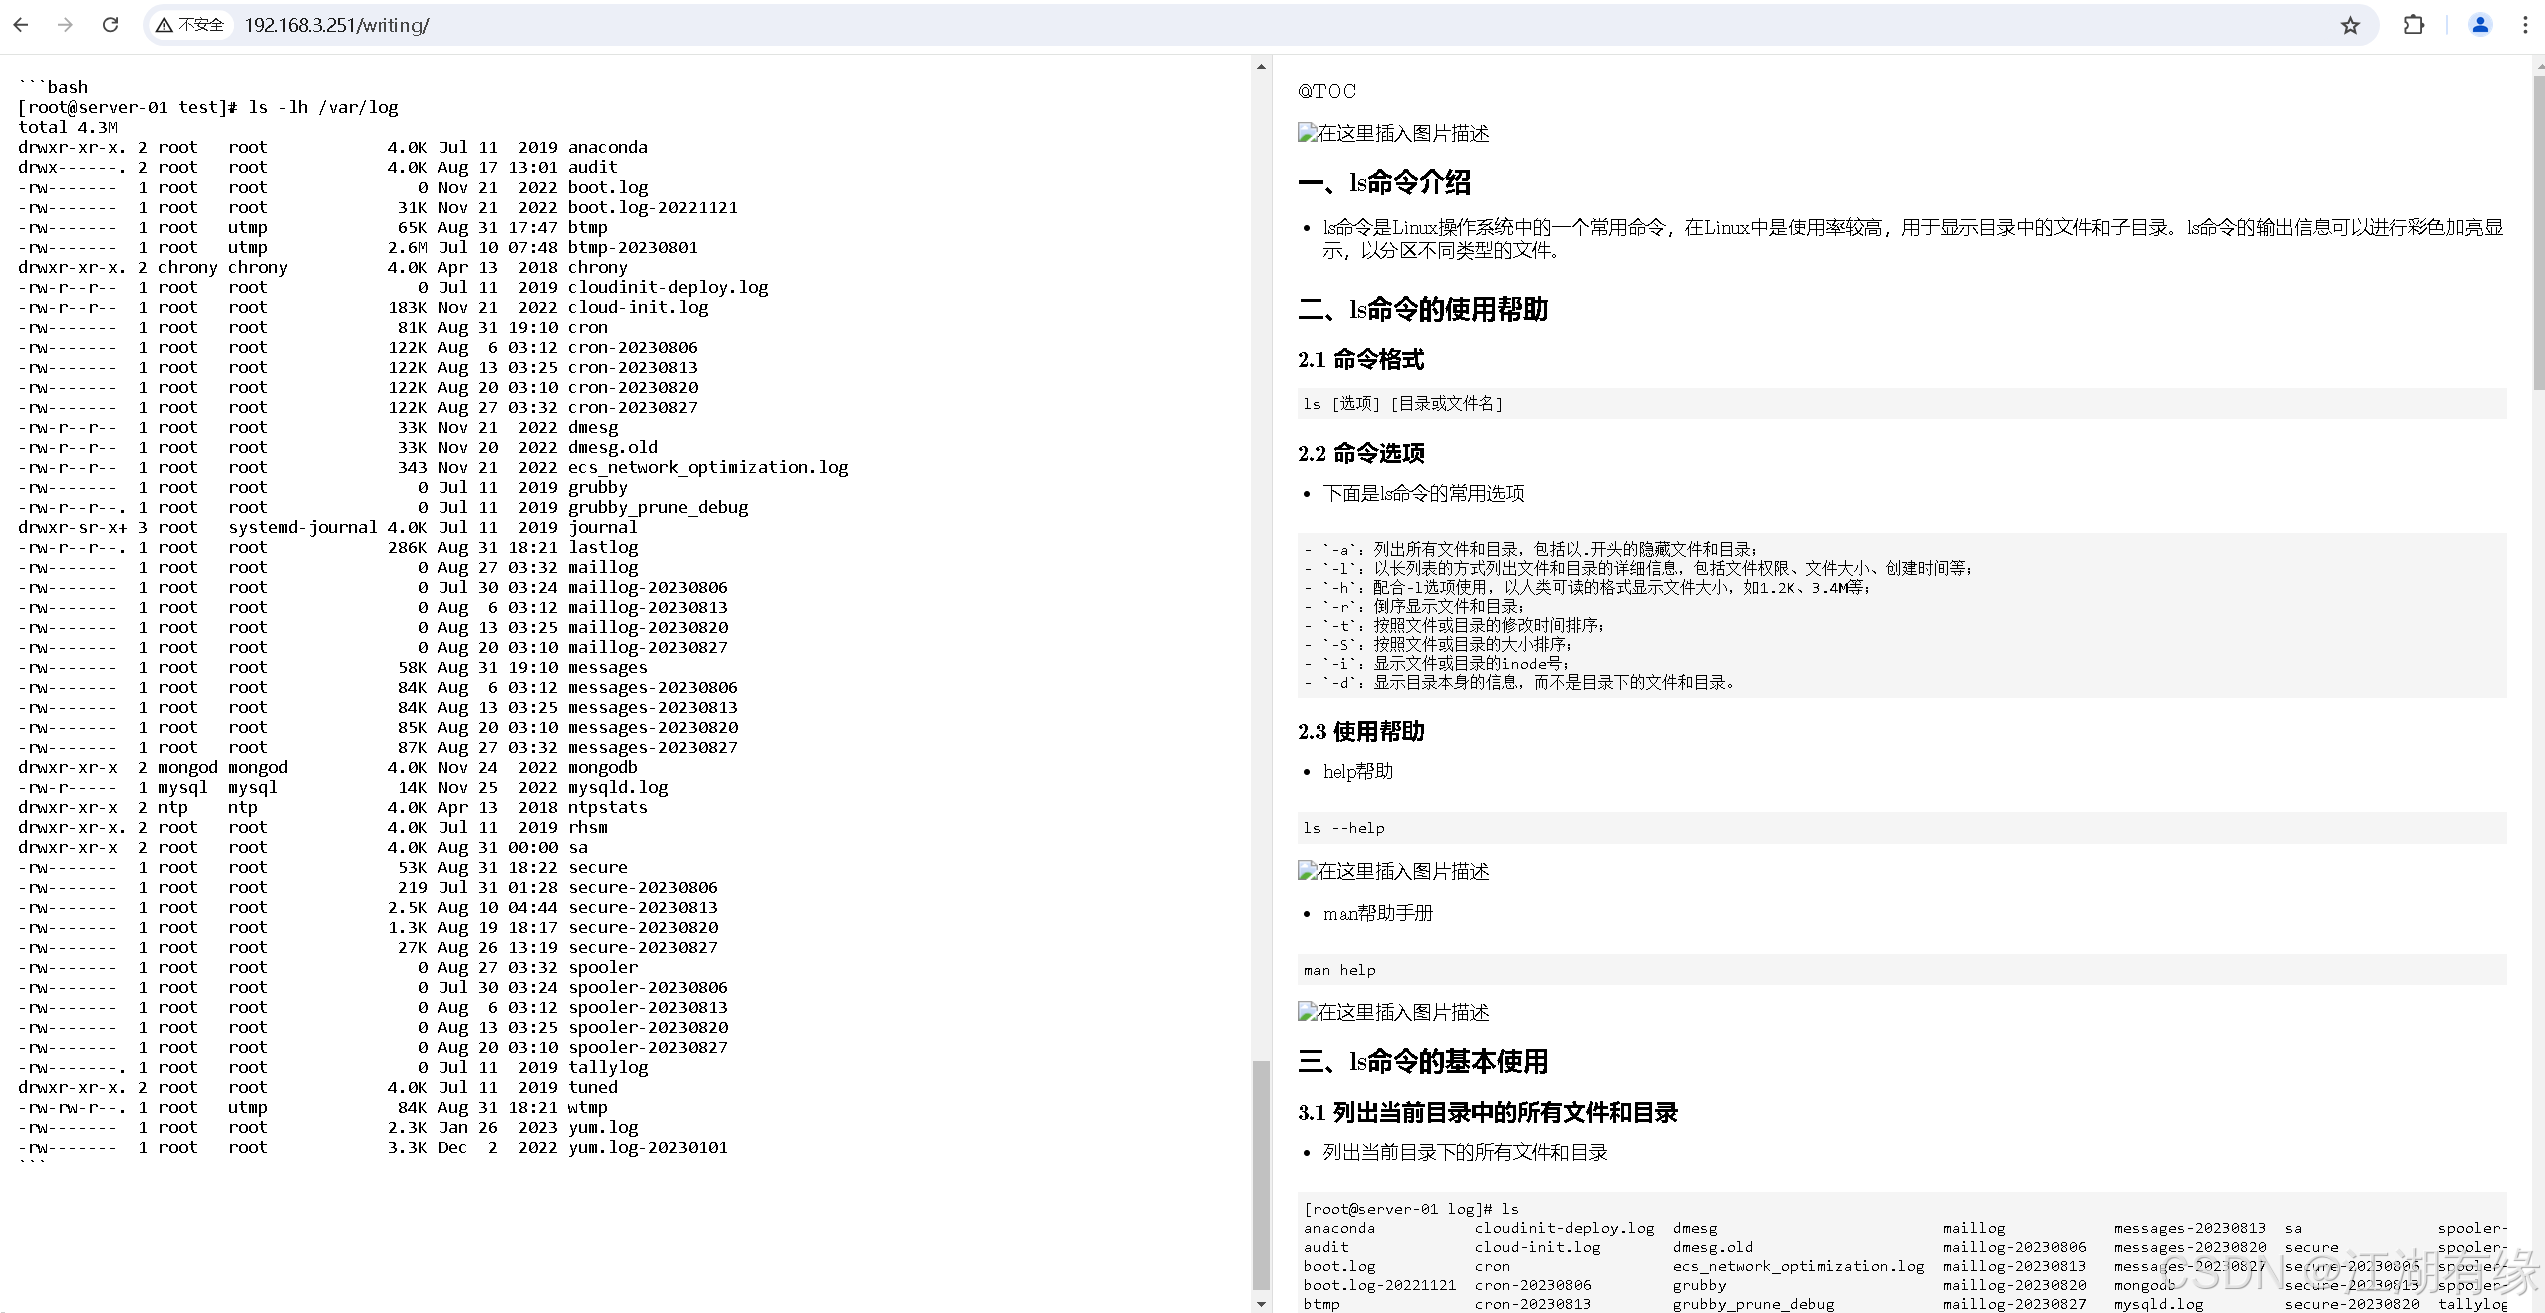Click the bullet help帮助
Viewport: 2545px width, 1313px height.
(x=1358, y=771)
